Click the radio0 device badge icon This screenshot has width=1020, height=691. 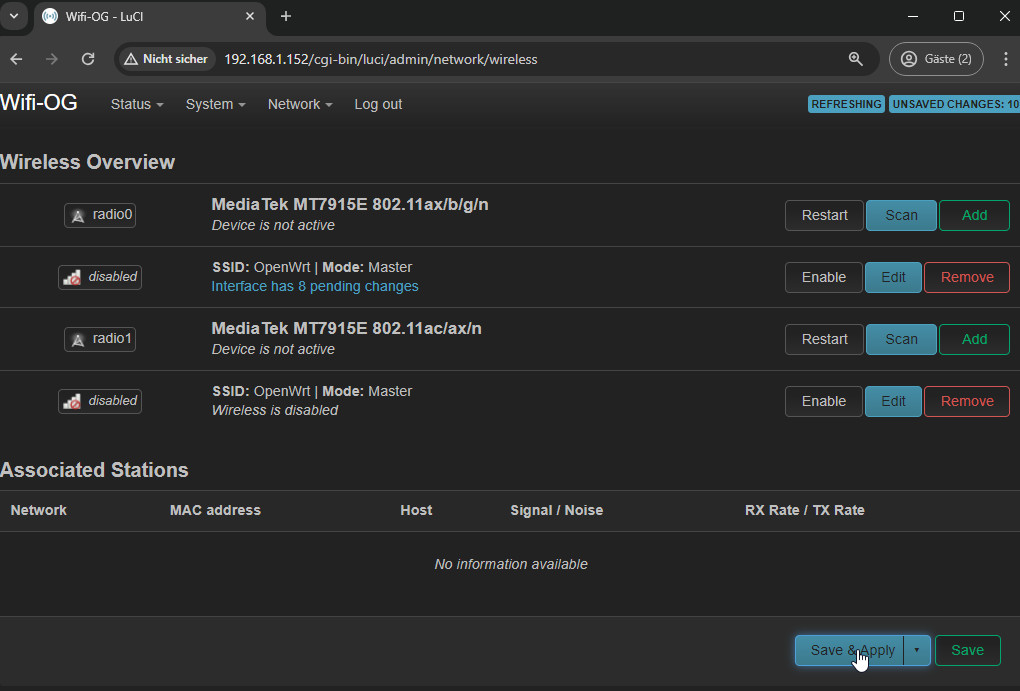[x=100, y=215]
